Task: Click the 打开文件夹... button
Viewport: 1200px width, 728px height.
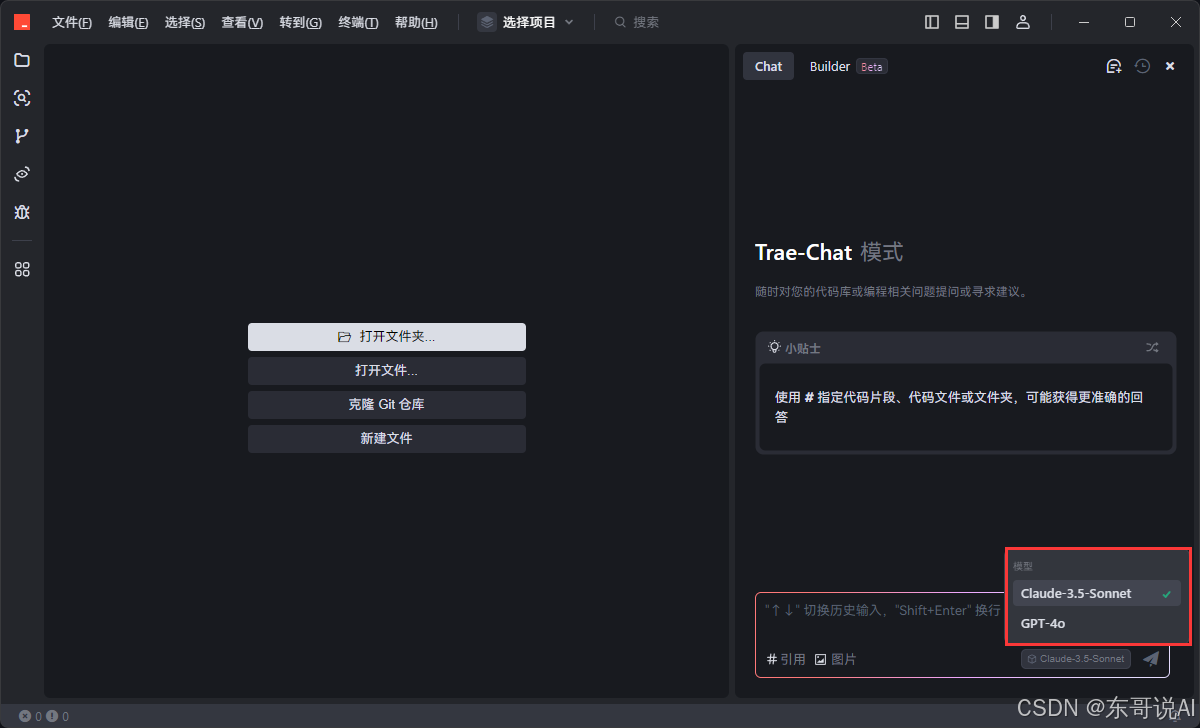Action: 387,337
